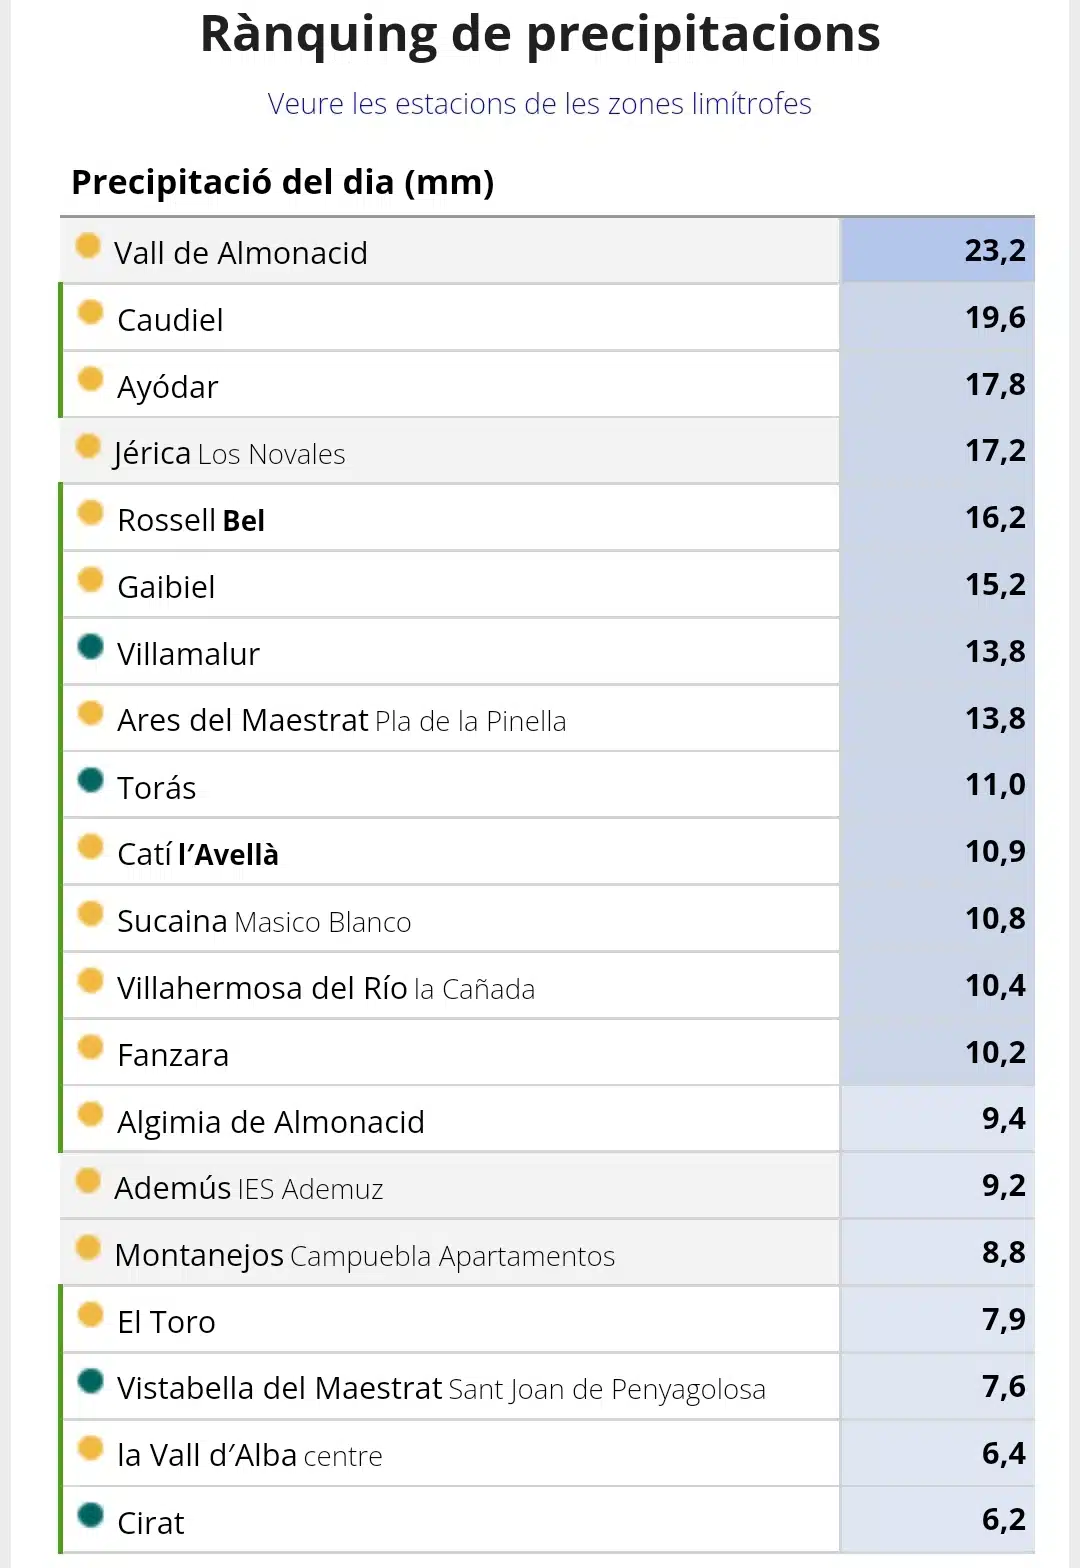Click the green dot beside Vistabella del Maestrat
The image size is (1080, 1568).
click(91, 1381)
